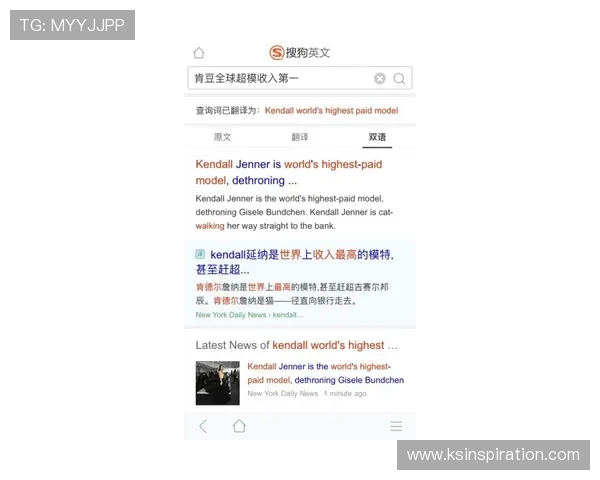Open the bottom hamburger menu
This screenshot has width=600, height=480.
pyautogui.click(x=396, y=426)
